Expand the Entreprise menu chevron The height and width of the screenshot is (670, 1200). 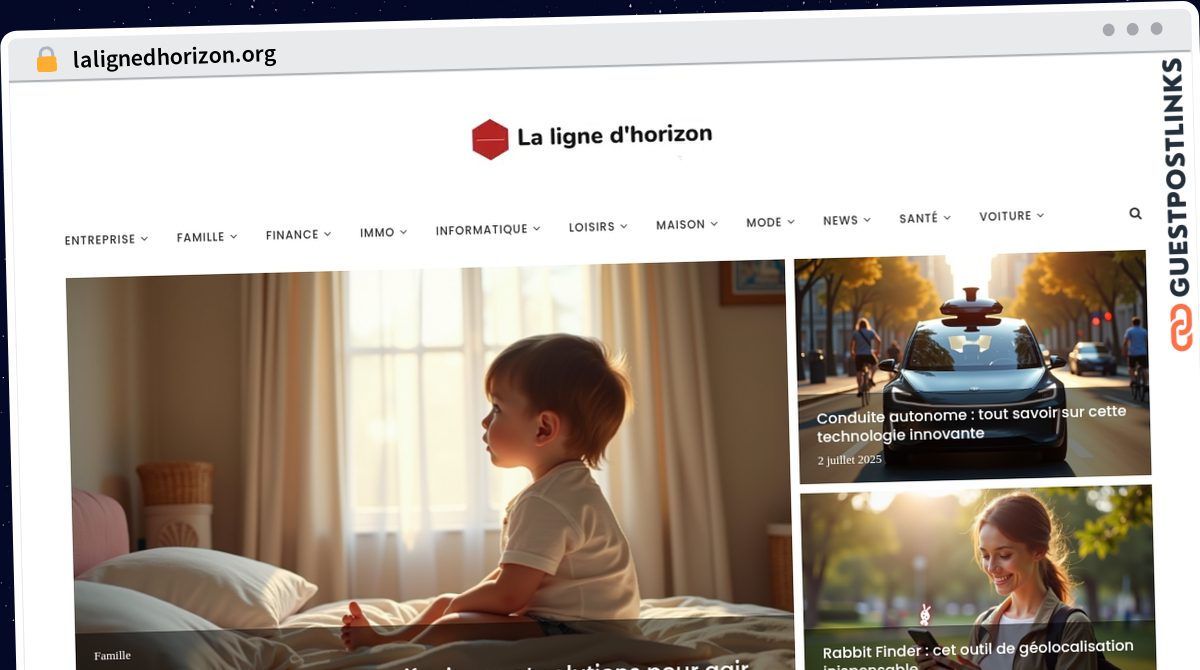click(x=144, y=239)
